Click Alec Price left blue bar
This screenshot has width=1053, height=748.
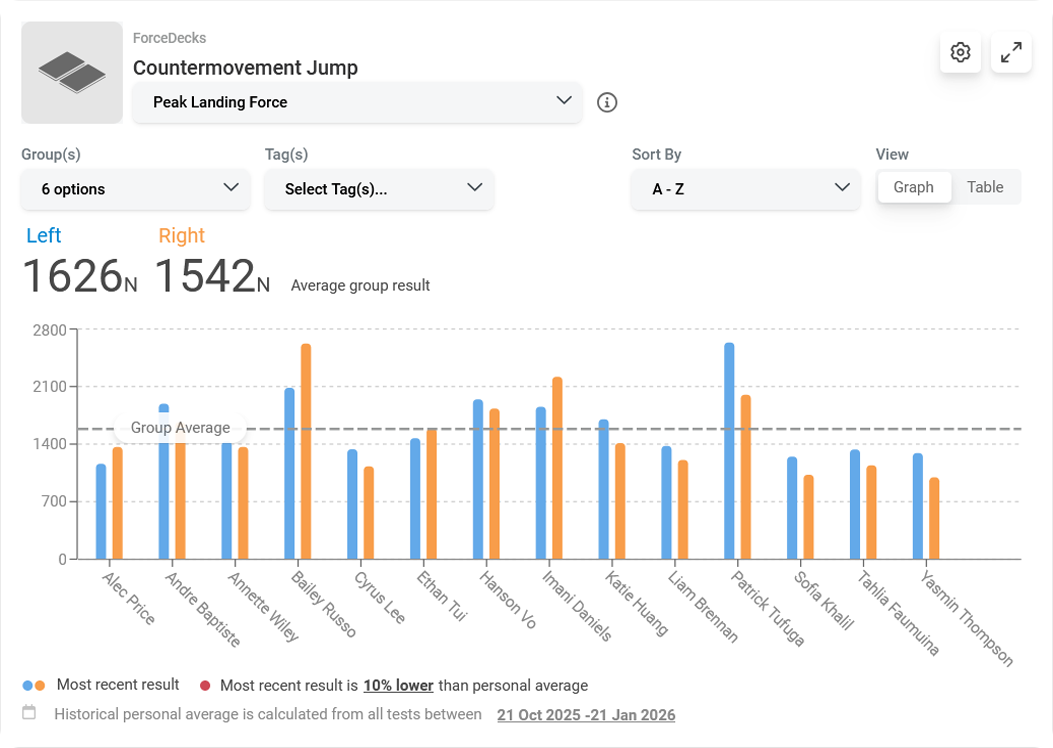(x=101, y=512)
